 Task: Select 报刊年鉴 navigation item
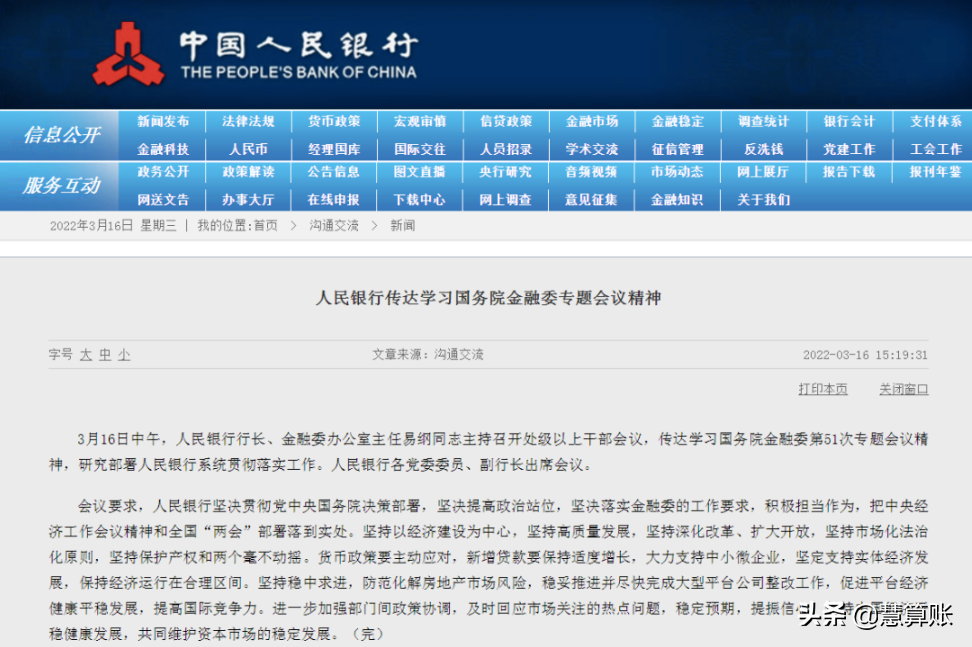(935, 172)
